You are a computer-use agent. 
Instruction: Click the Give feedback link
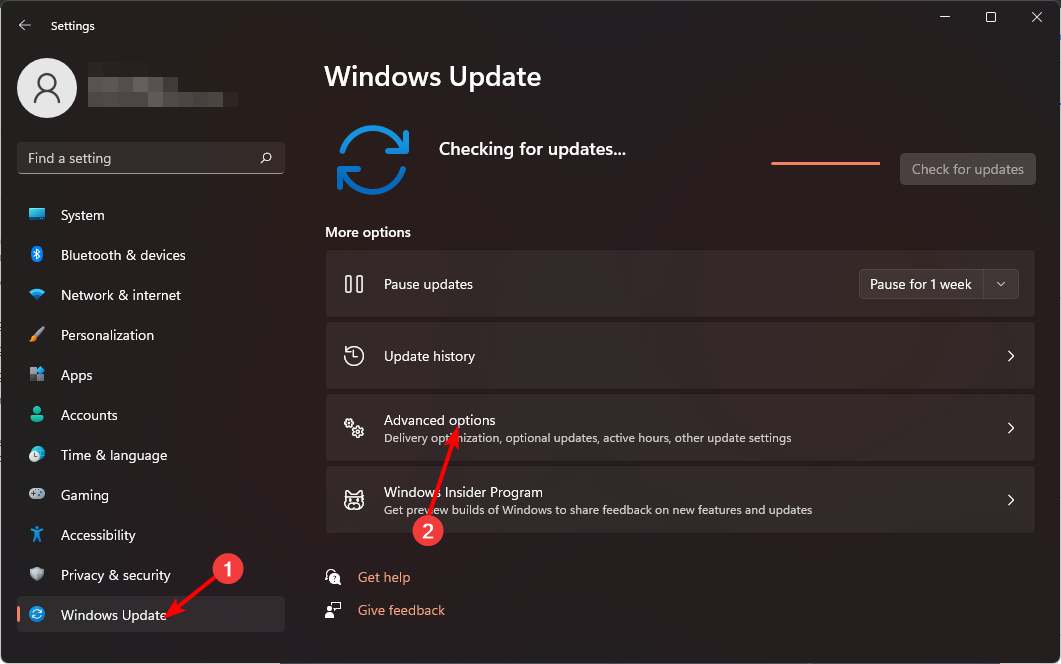[x=400, y=610]
